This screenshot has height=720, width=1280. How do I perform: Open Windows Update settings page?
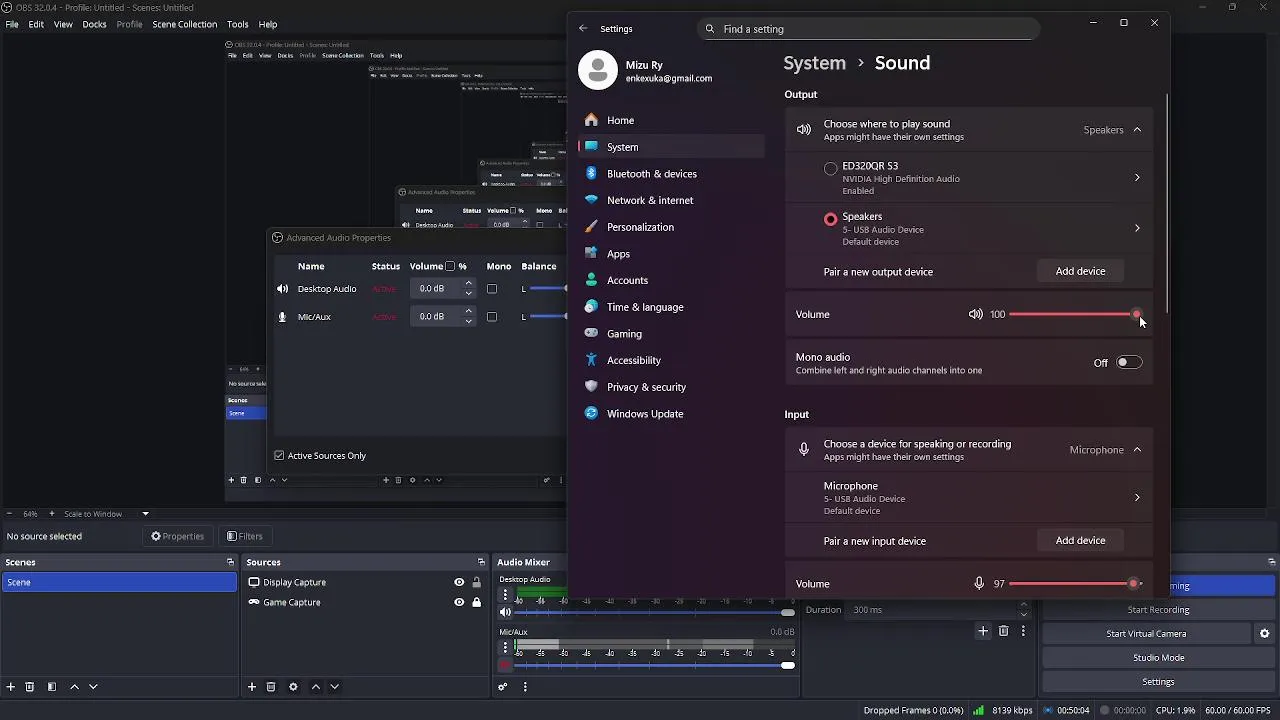(x=671, y=414)
